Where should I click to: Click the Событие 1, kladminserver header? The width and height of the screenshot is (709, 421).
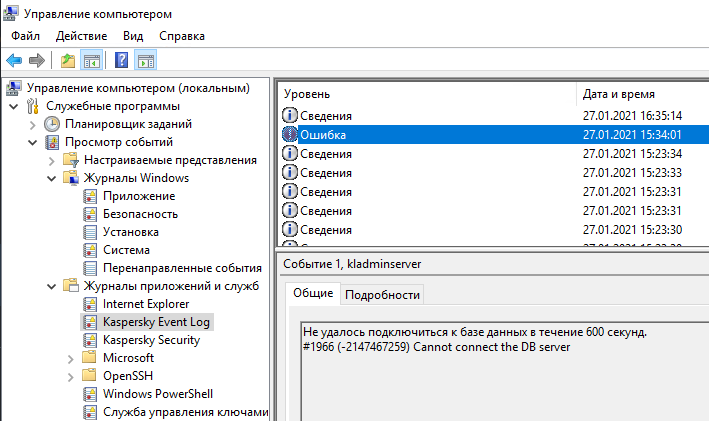point(352,264)
